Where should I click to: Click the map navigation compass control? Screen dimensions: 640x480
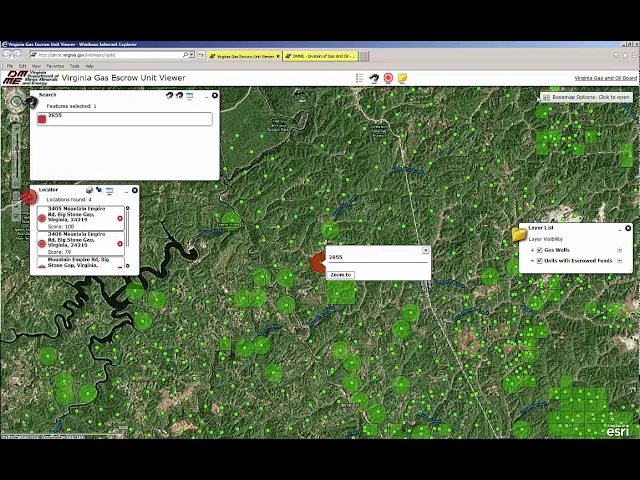coord(17,101)
